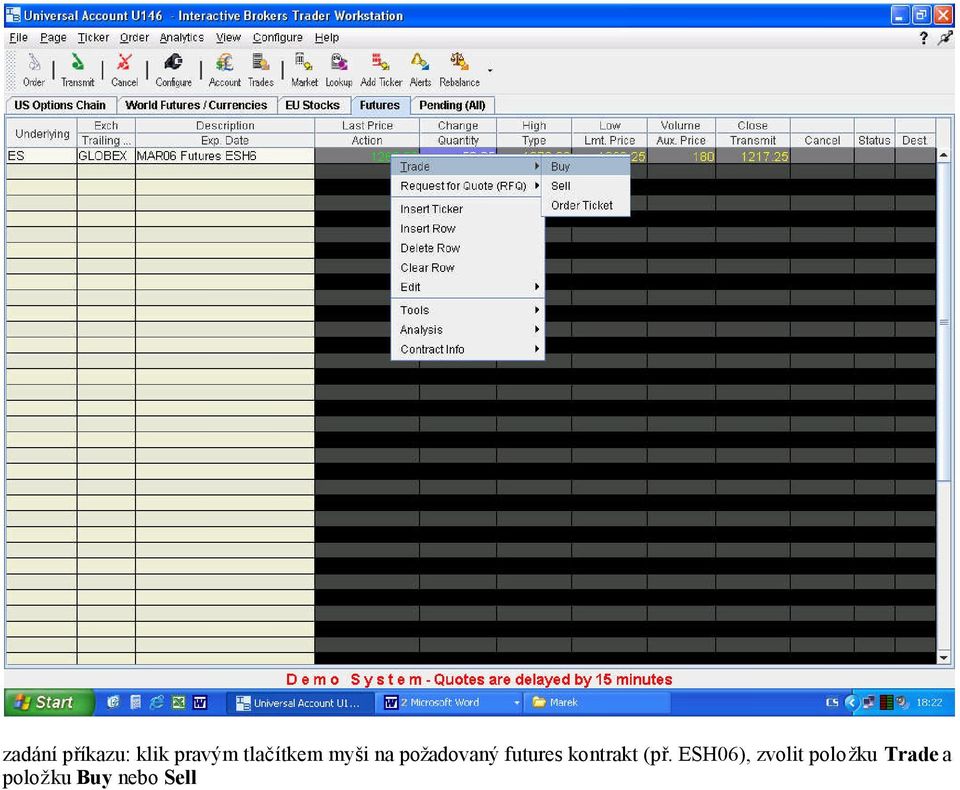Select Insert Row from context menu
The height and width of the screenshot is (790, 960).
(x=468, y=229)
